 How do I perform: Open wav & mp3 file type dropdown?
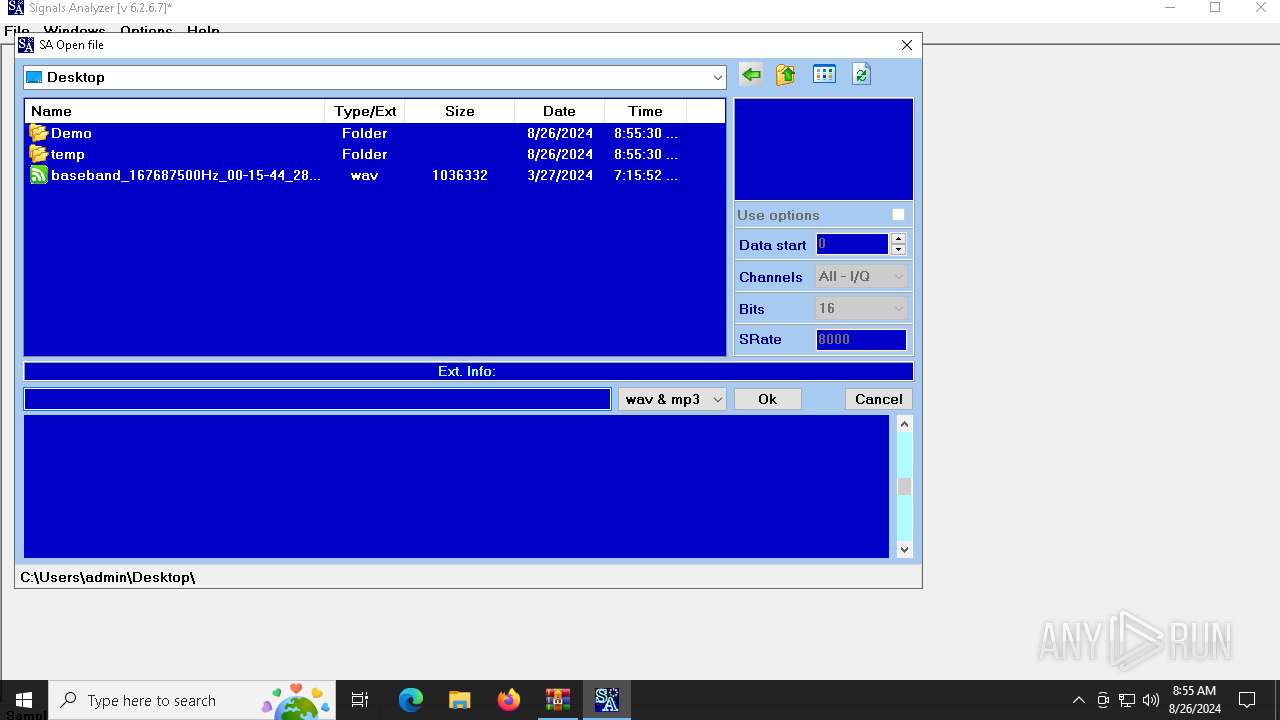point(672,399)
